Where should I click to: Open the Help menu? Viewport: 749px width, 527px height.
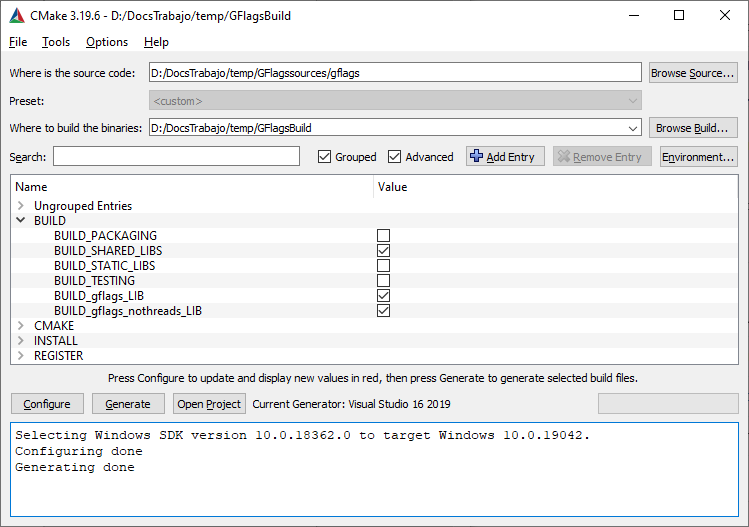(156, 42)
